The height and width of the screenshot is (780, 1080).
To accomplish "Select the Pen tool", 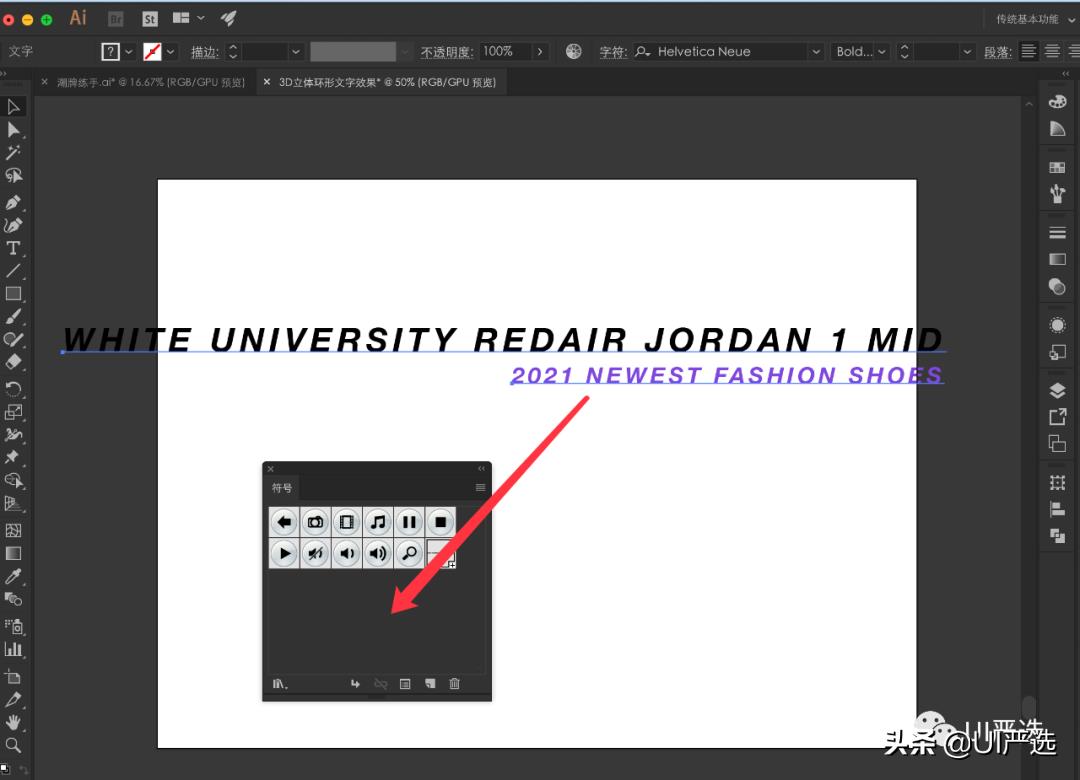I will [x=13, y=203].
